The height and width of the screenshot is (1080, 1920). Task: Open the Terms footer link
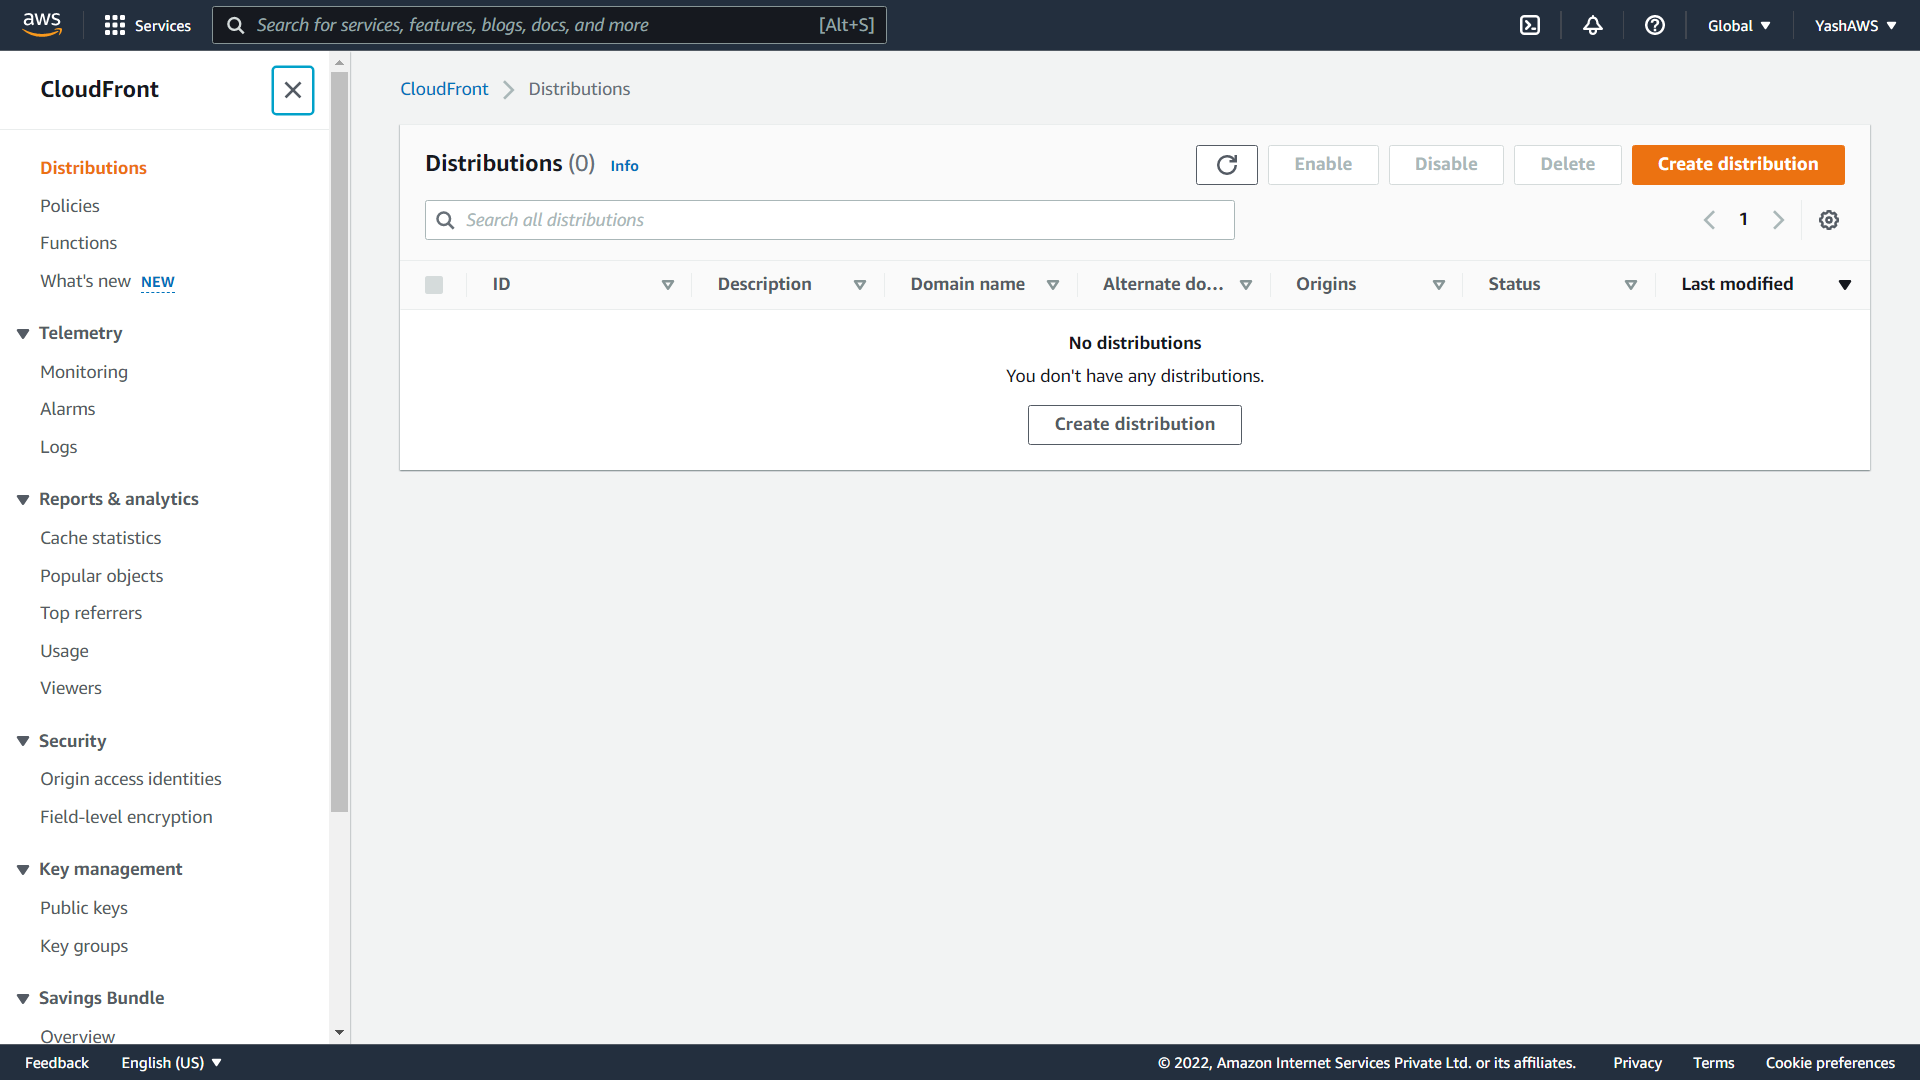[x=1714, y=1063]
